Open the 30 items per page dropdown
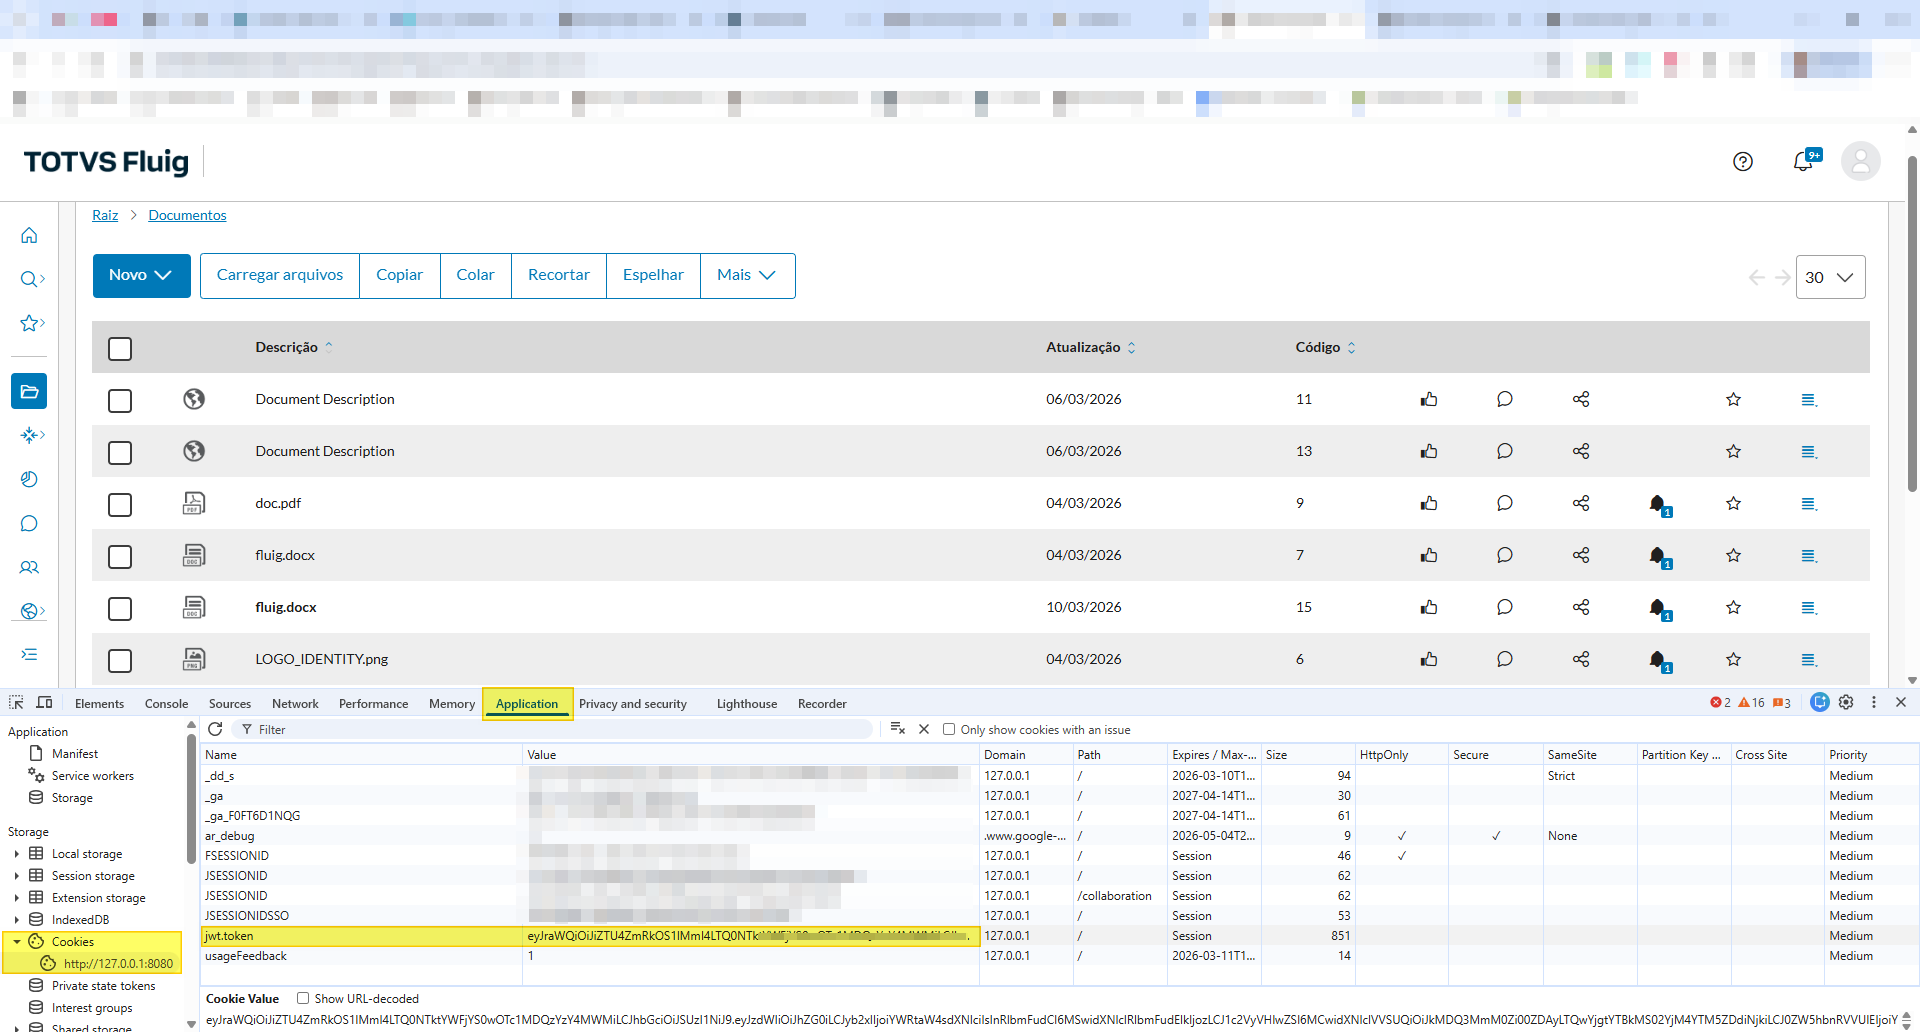Viewport: 1920px width, 1032px height. coord(1830,277)
